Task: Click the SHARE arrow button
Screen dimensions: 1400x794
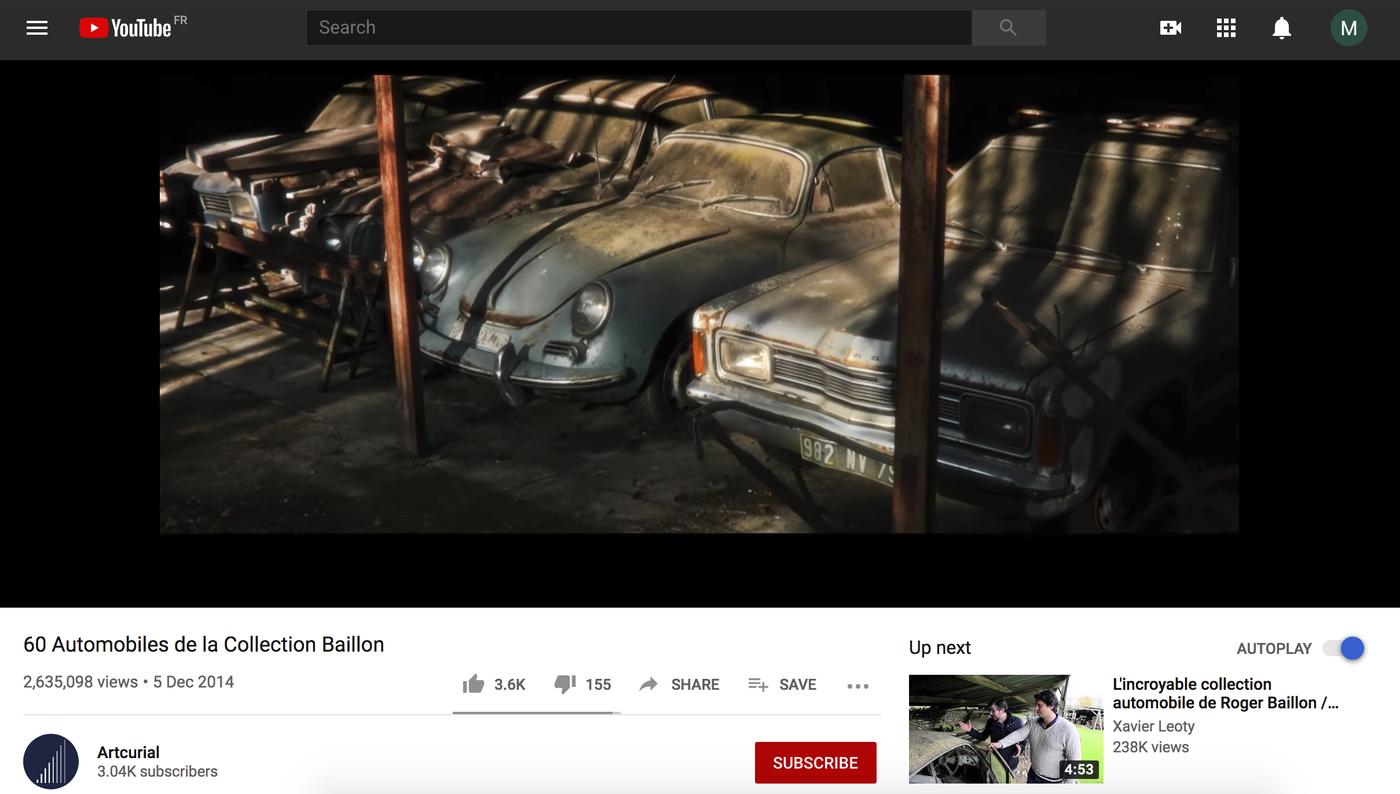Action: 679,684
